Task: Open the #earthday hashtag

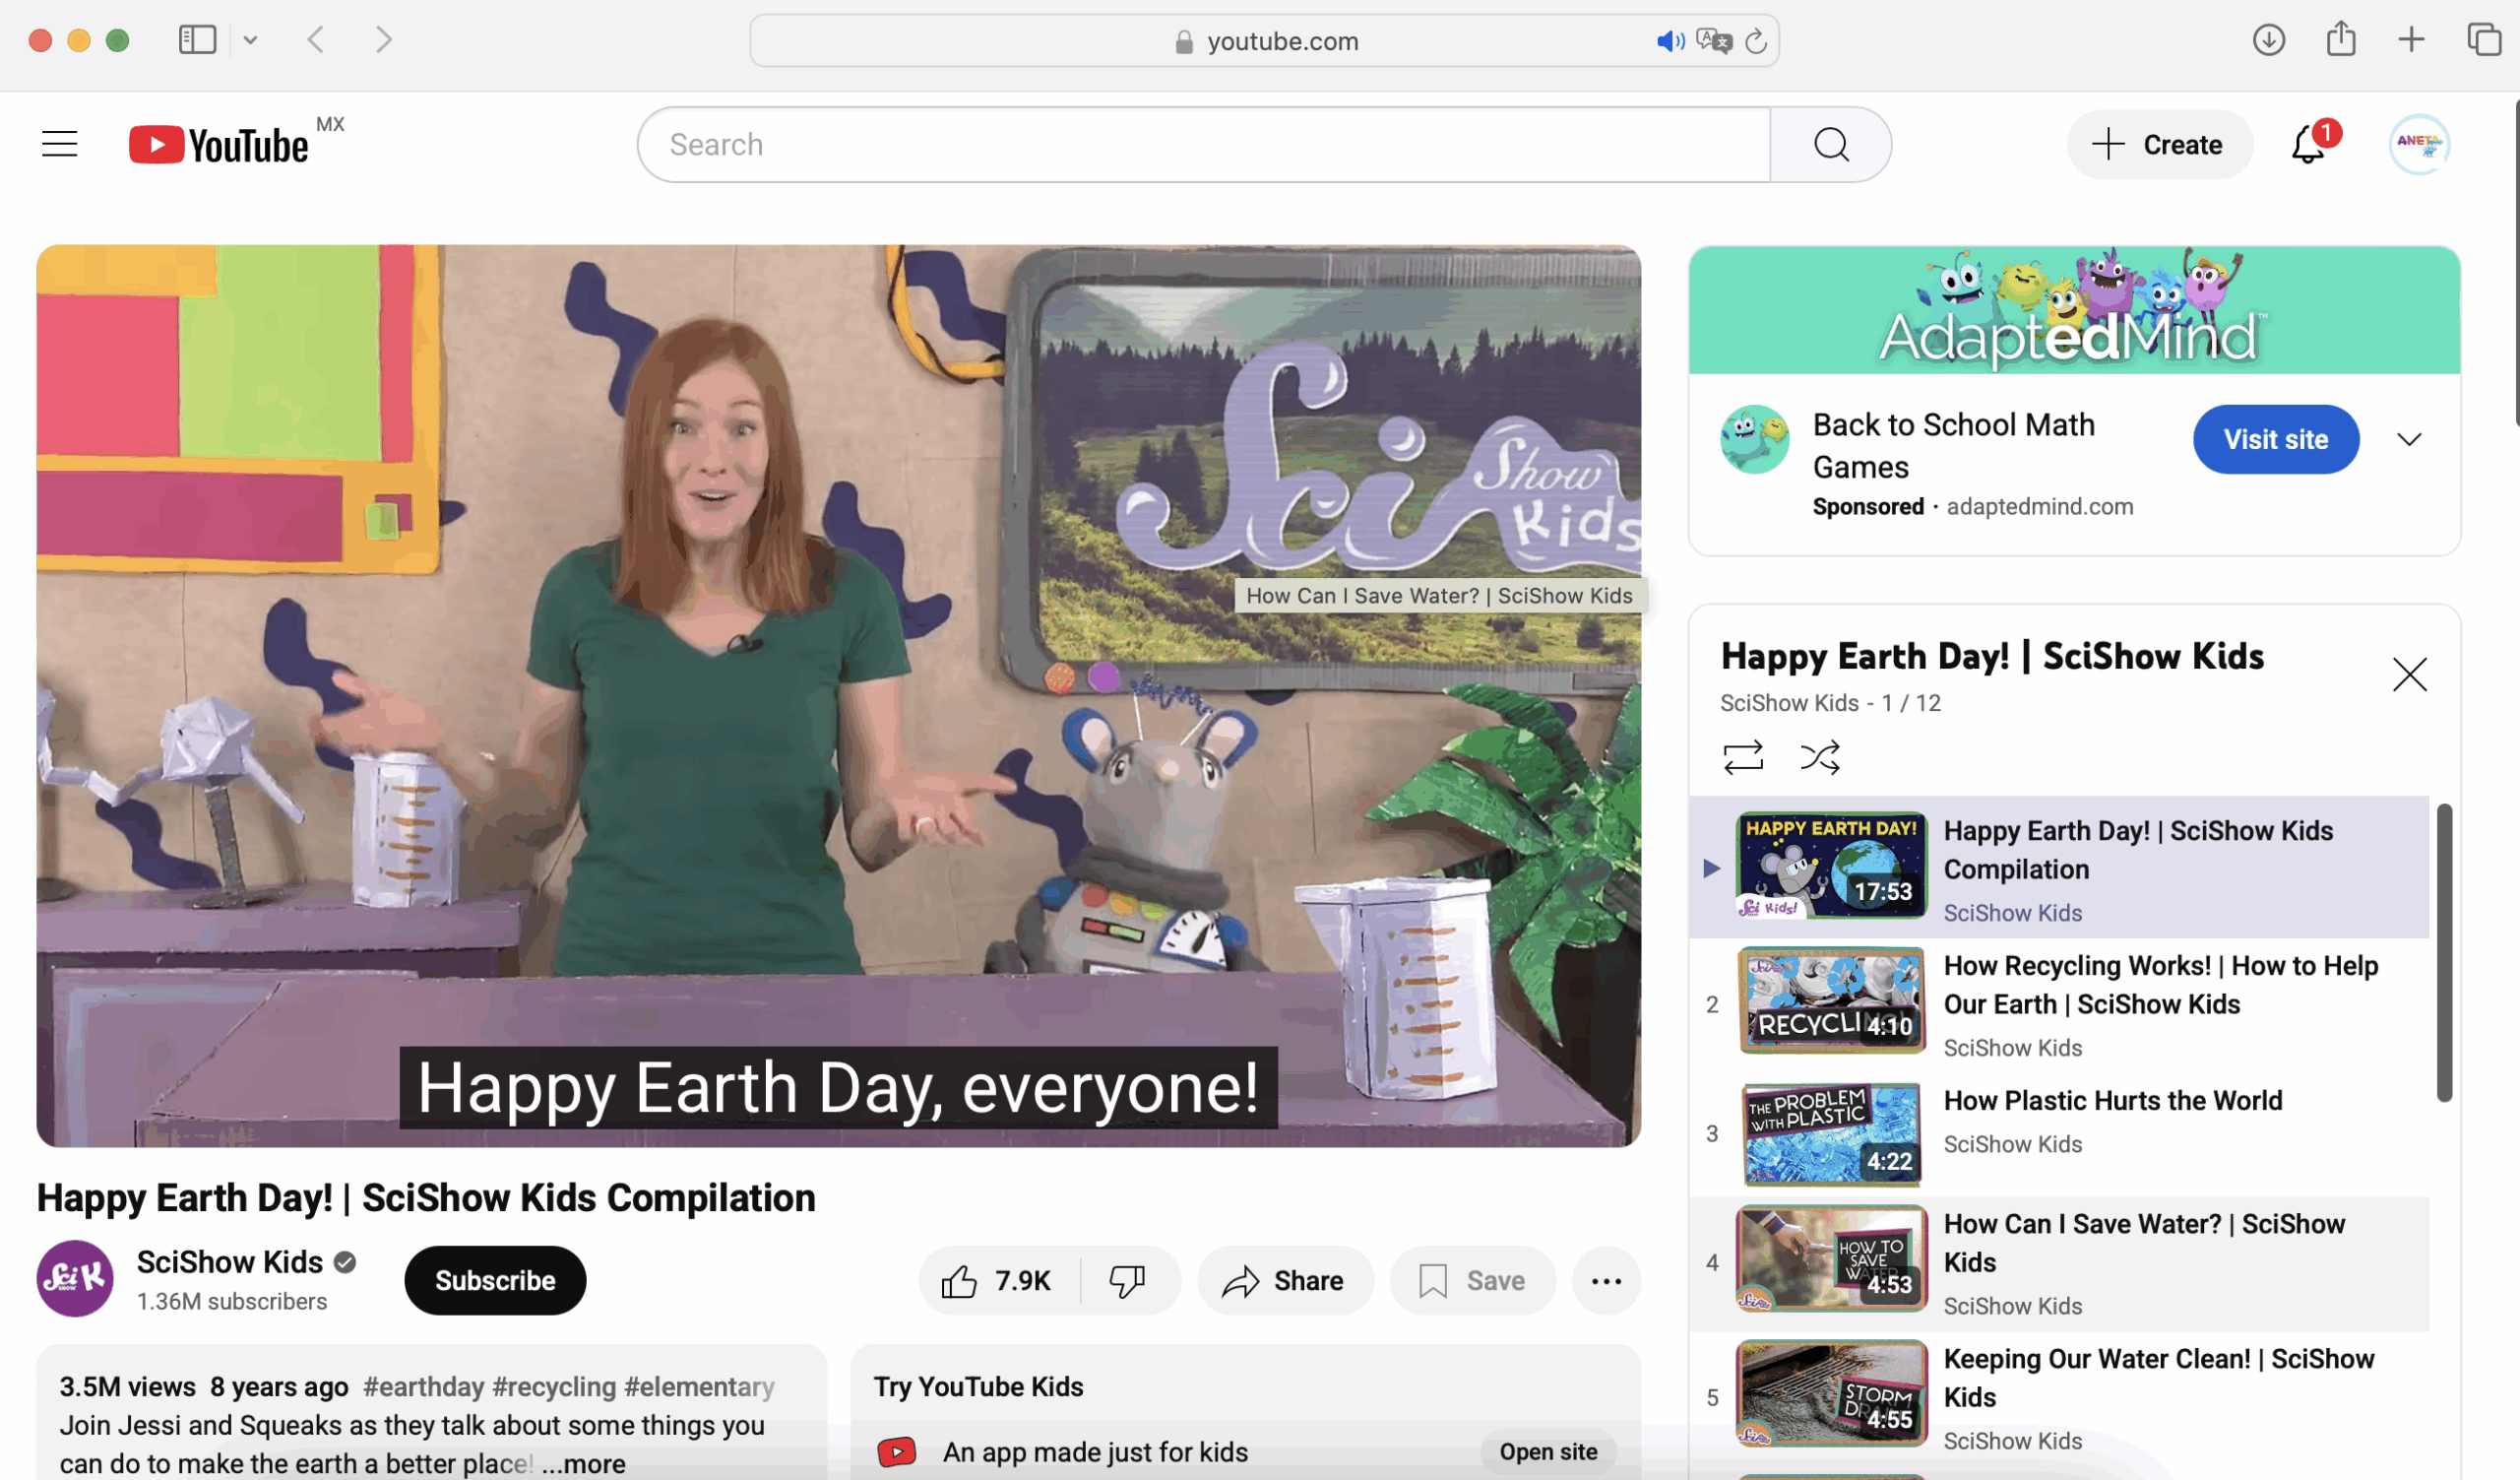Action: [424, 1387]
